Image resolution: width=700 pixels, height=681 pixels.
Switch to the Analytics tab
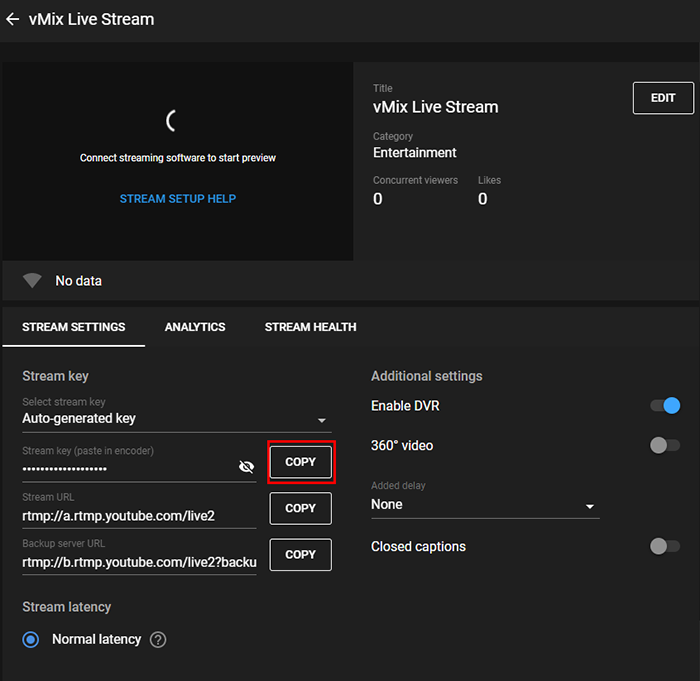click(195, 327)
